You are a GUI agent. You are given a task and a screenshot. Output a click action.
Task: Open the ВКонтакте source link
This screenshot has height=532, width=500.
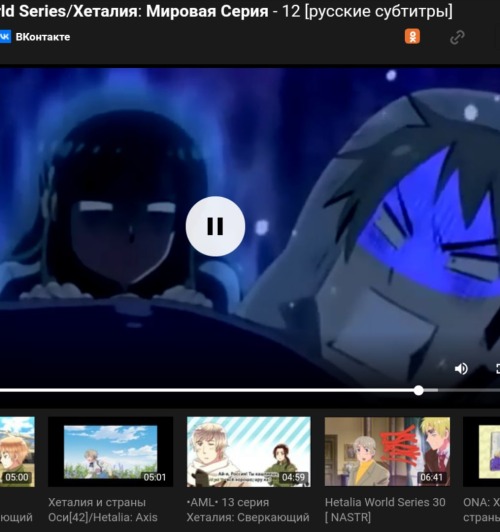[x=43, y=37]
